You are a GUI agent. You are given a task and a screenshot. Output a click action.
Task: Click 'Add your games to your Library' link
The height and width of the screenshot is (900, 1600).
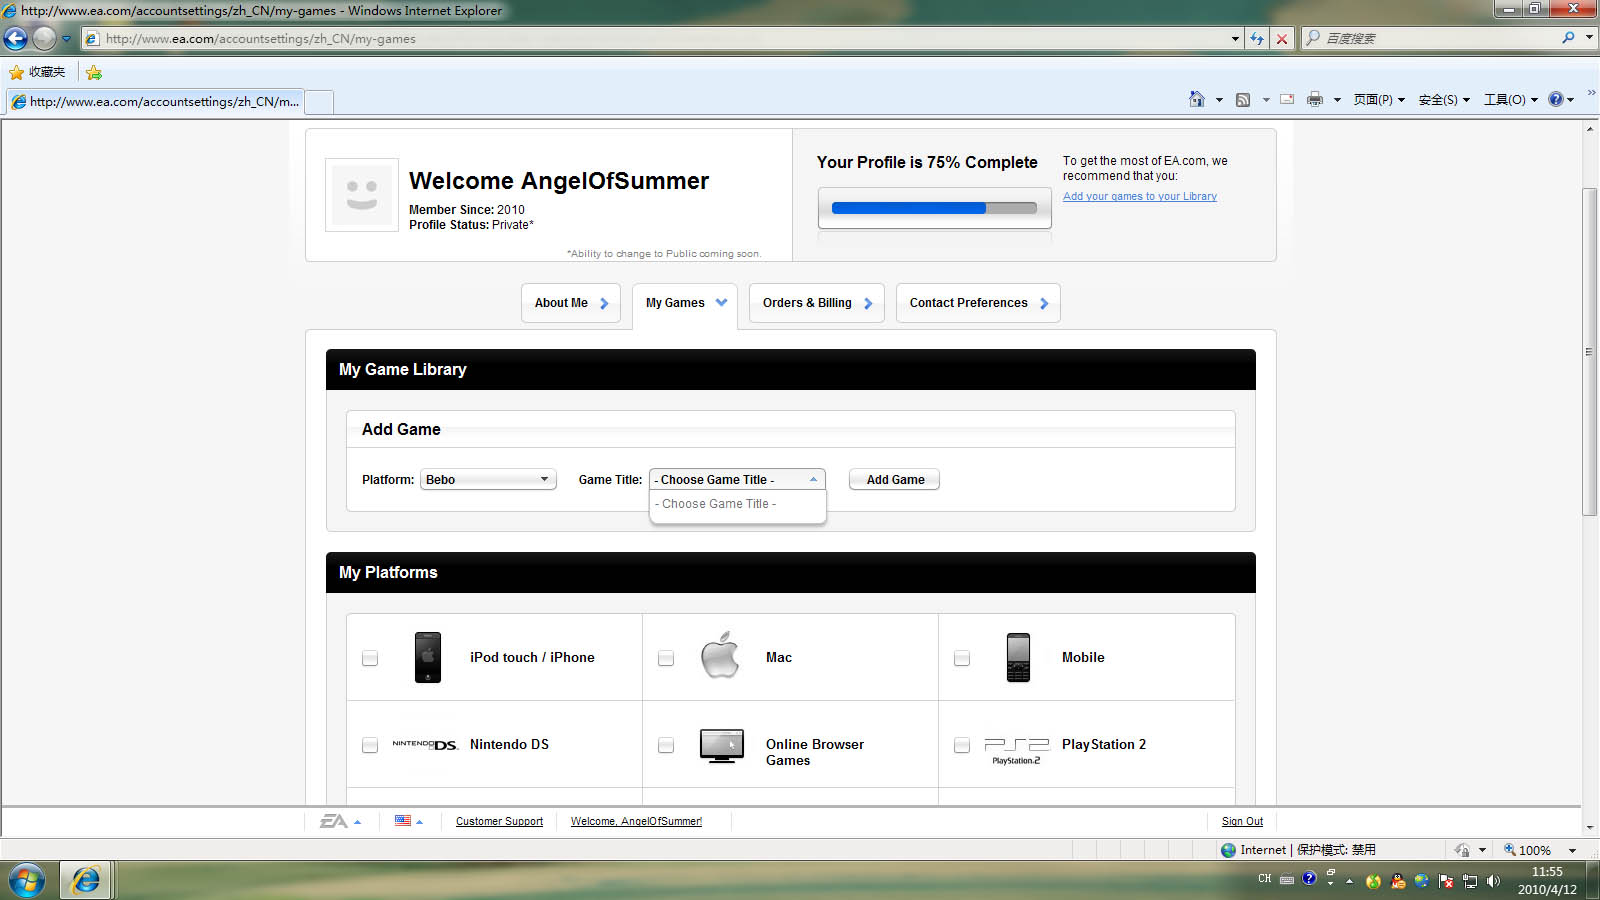pyautogui.click(x=1140, y=196)
